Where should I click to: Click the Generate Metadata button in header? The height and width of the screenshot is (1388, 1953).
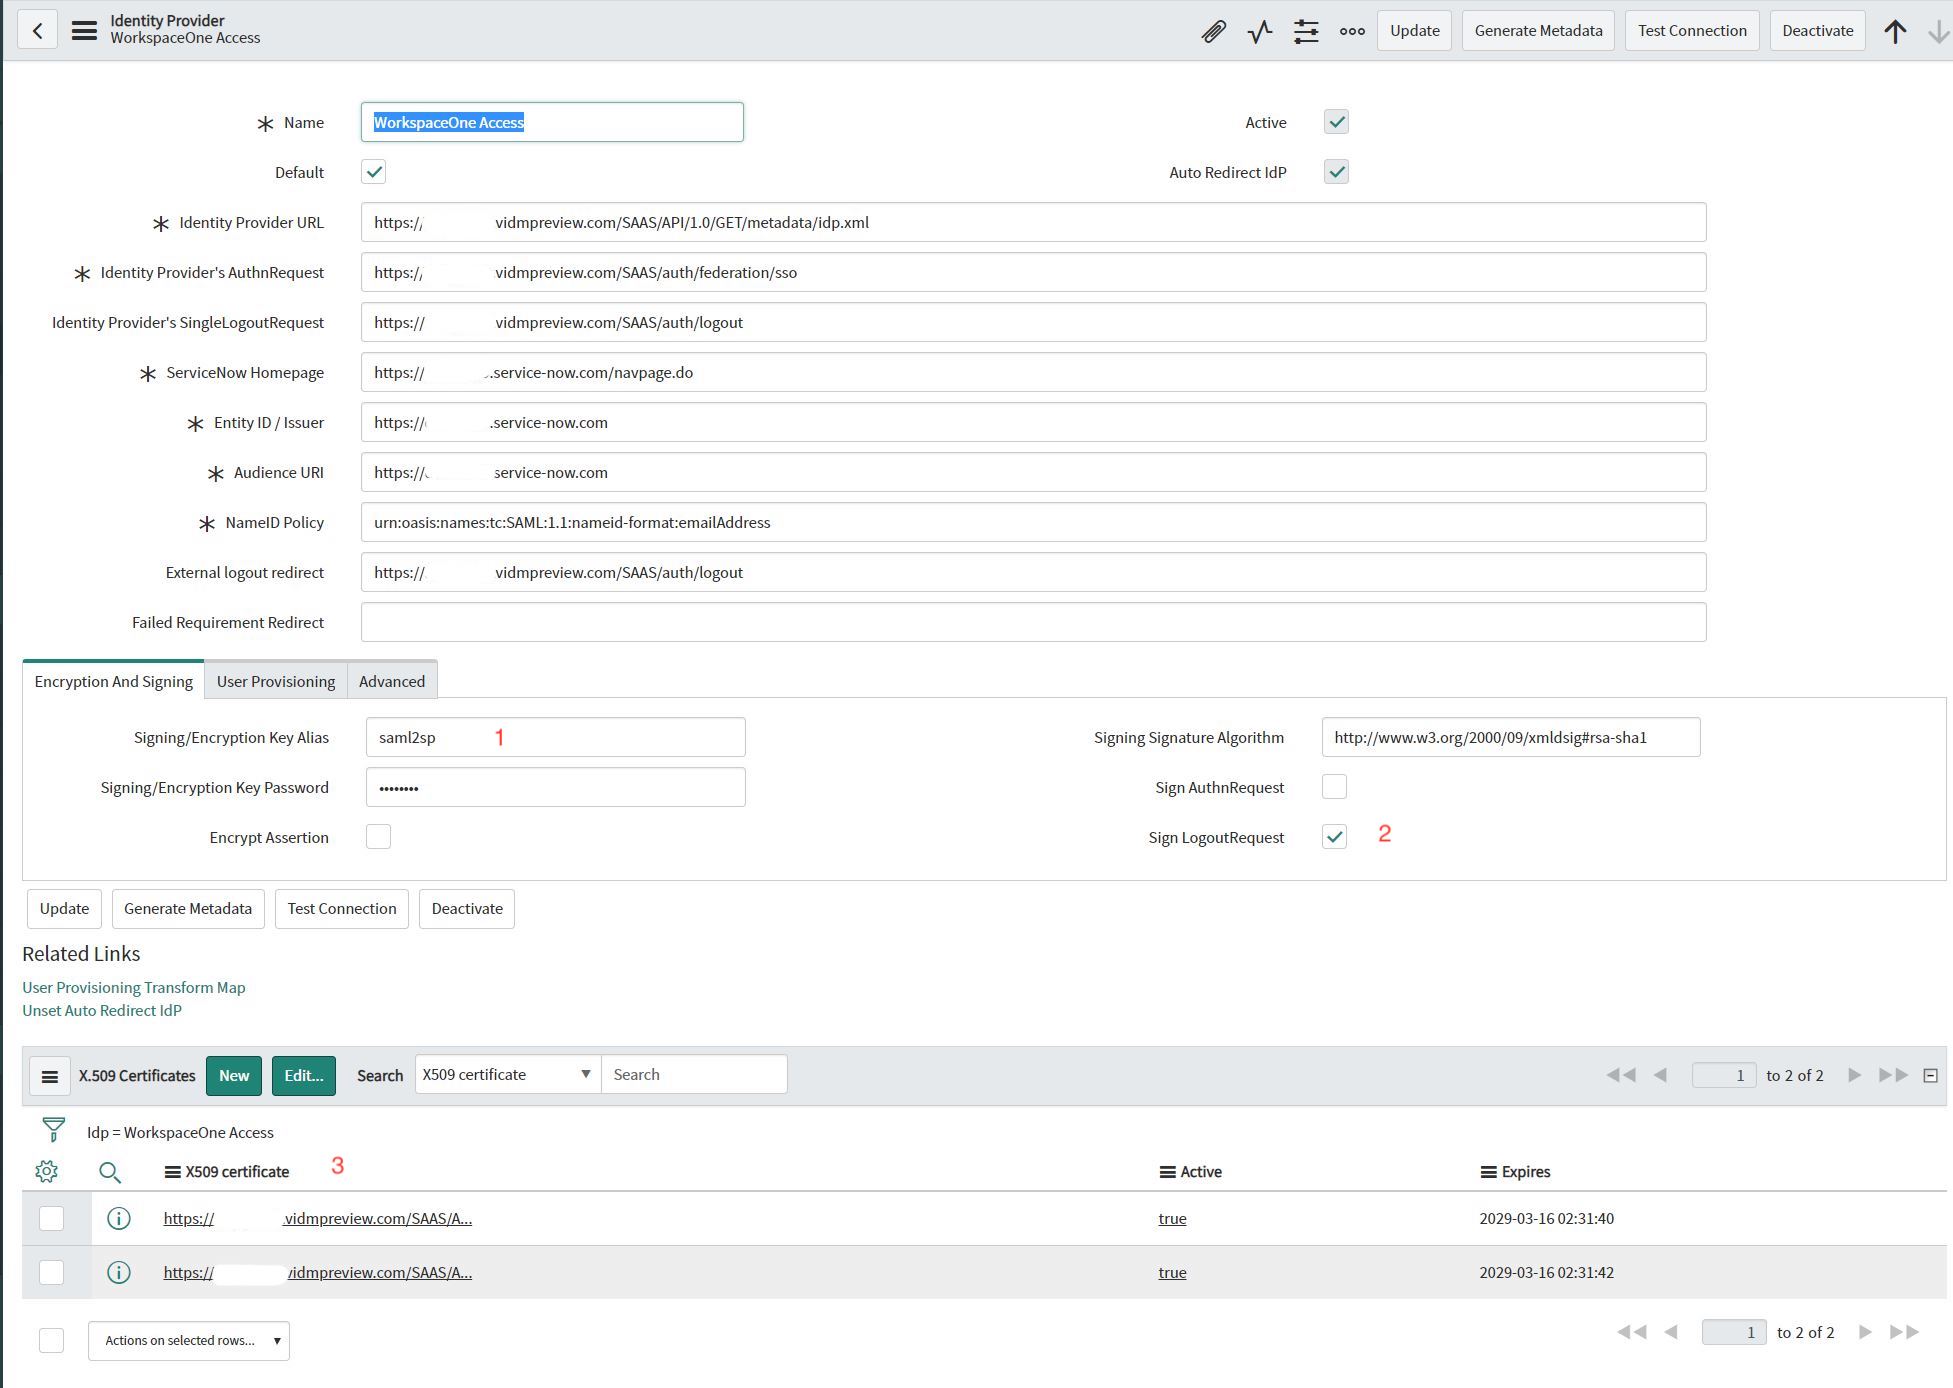pos(1538,30)
